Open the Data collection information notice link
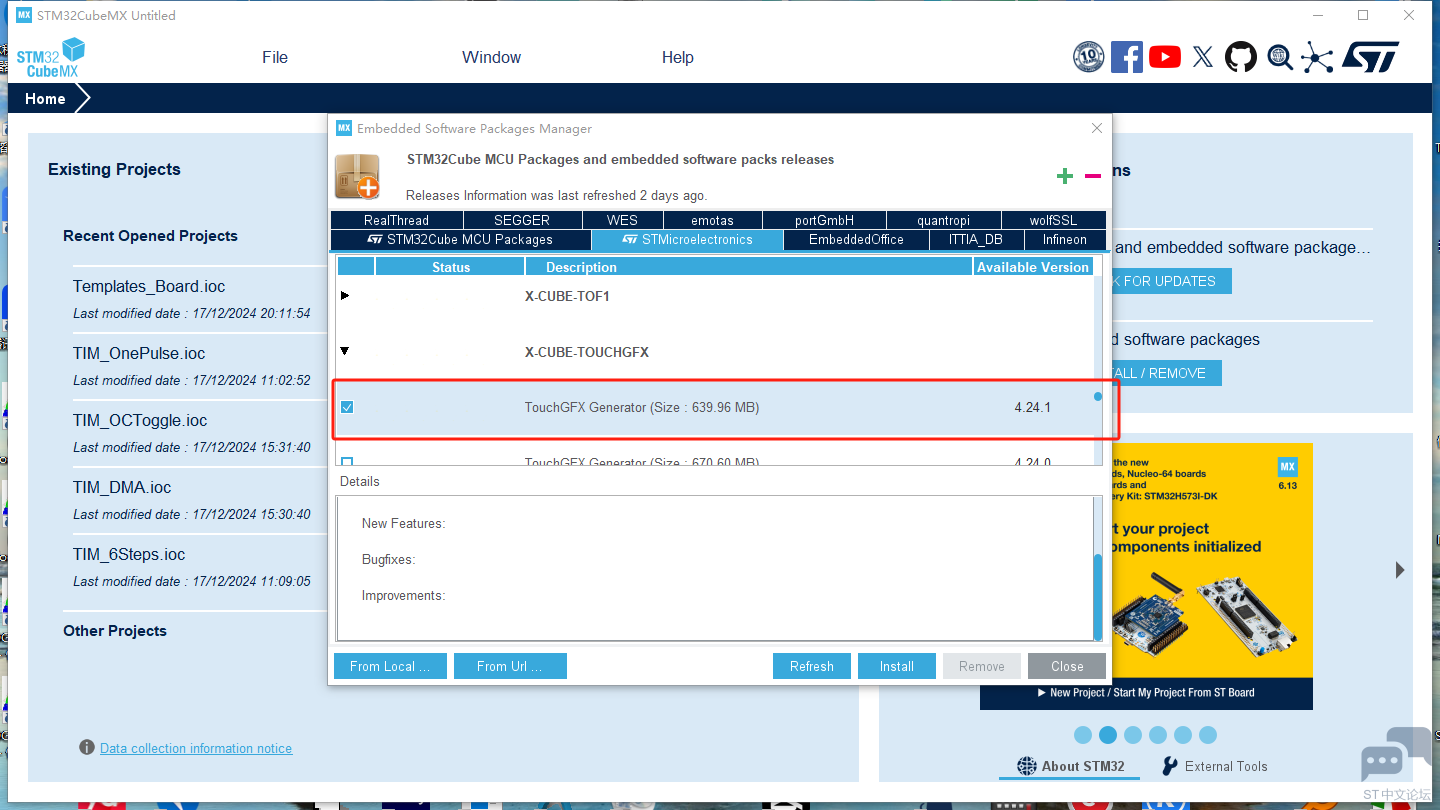The height and width of the screenshot is (810, 1440). point(196,748)
